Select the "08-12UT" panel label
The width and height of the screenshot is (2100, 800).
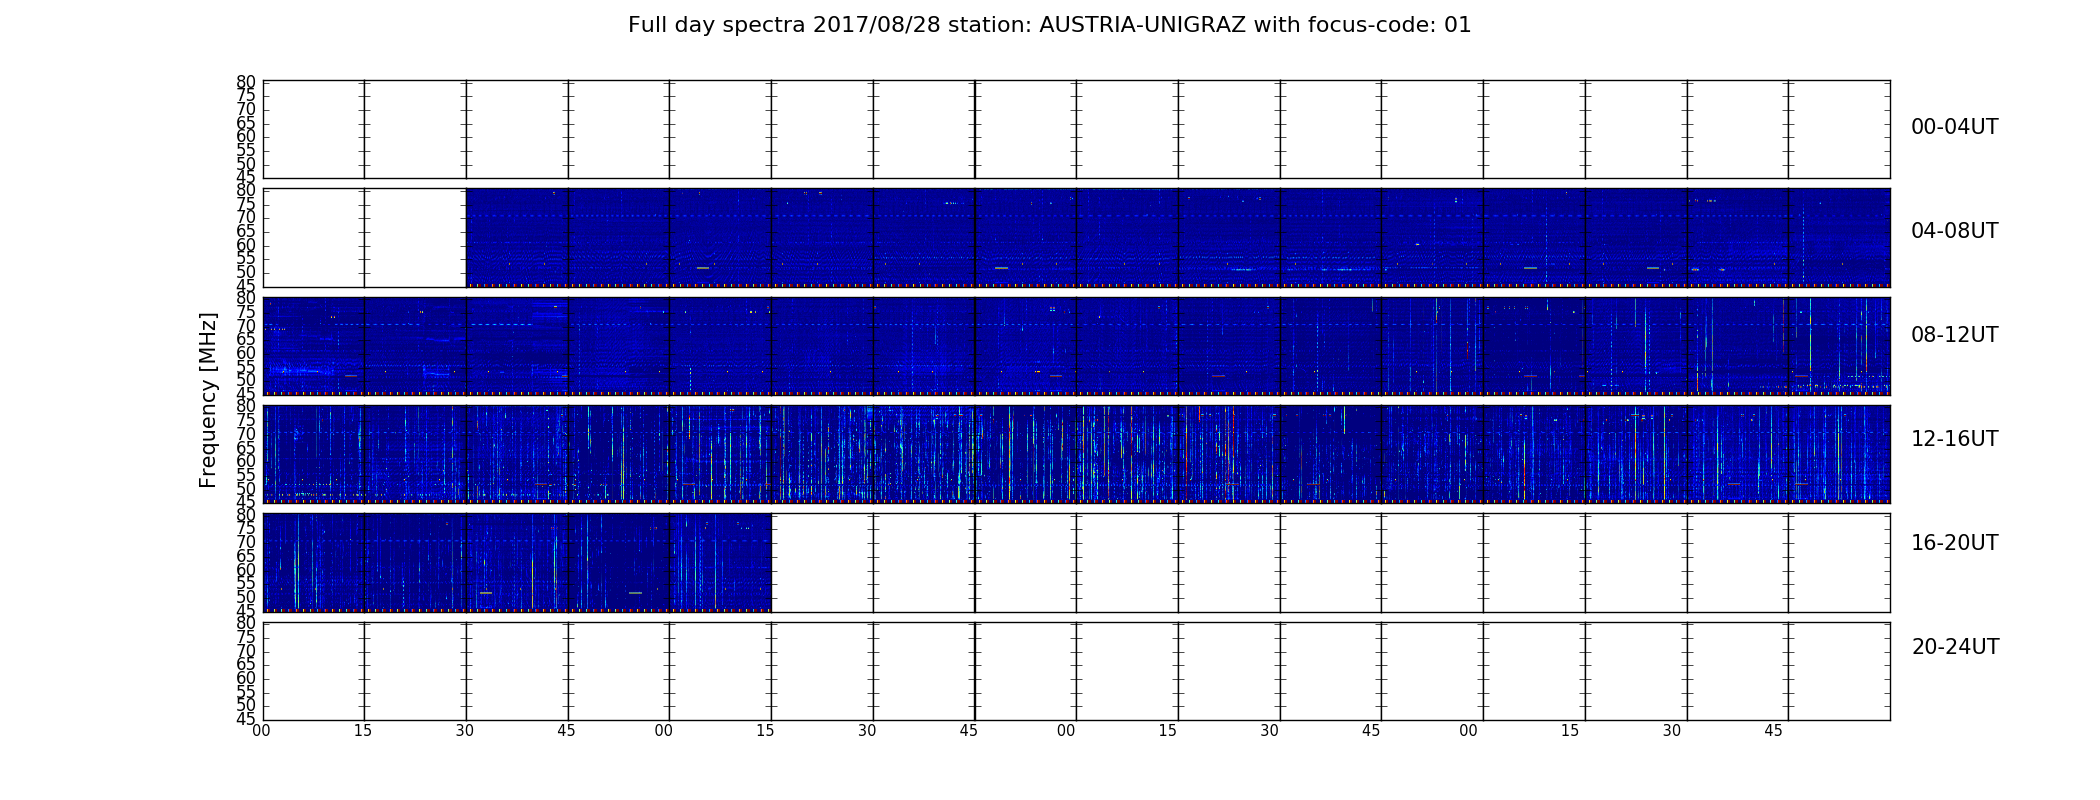1955,335
